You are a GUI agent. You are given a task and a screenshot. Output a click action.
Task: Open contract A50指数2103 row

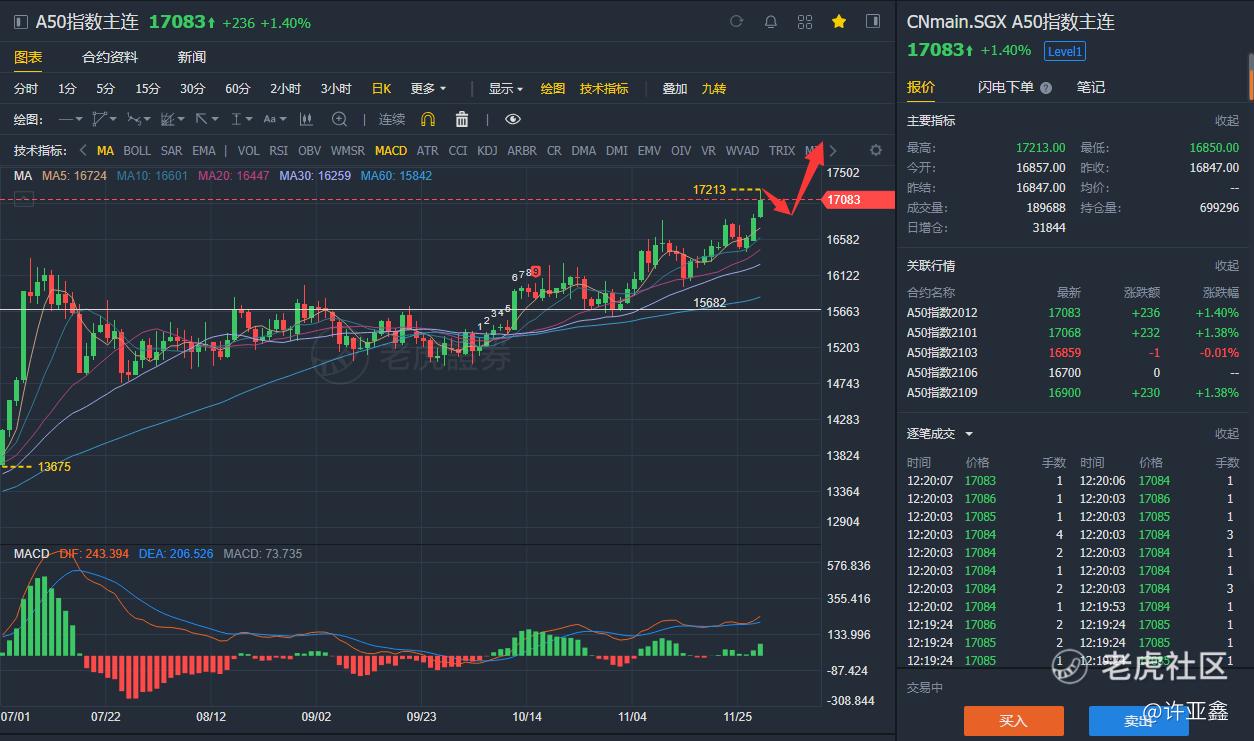coord(1072,353)
